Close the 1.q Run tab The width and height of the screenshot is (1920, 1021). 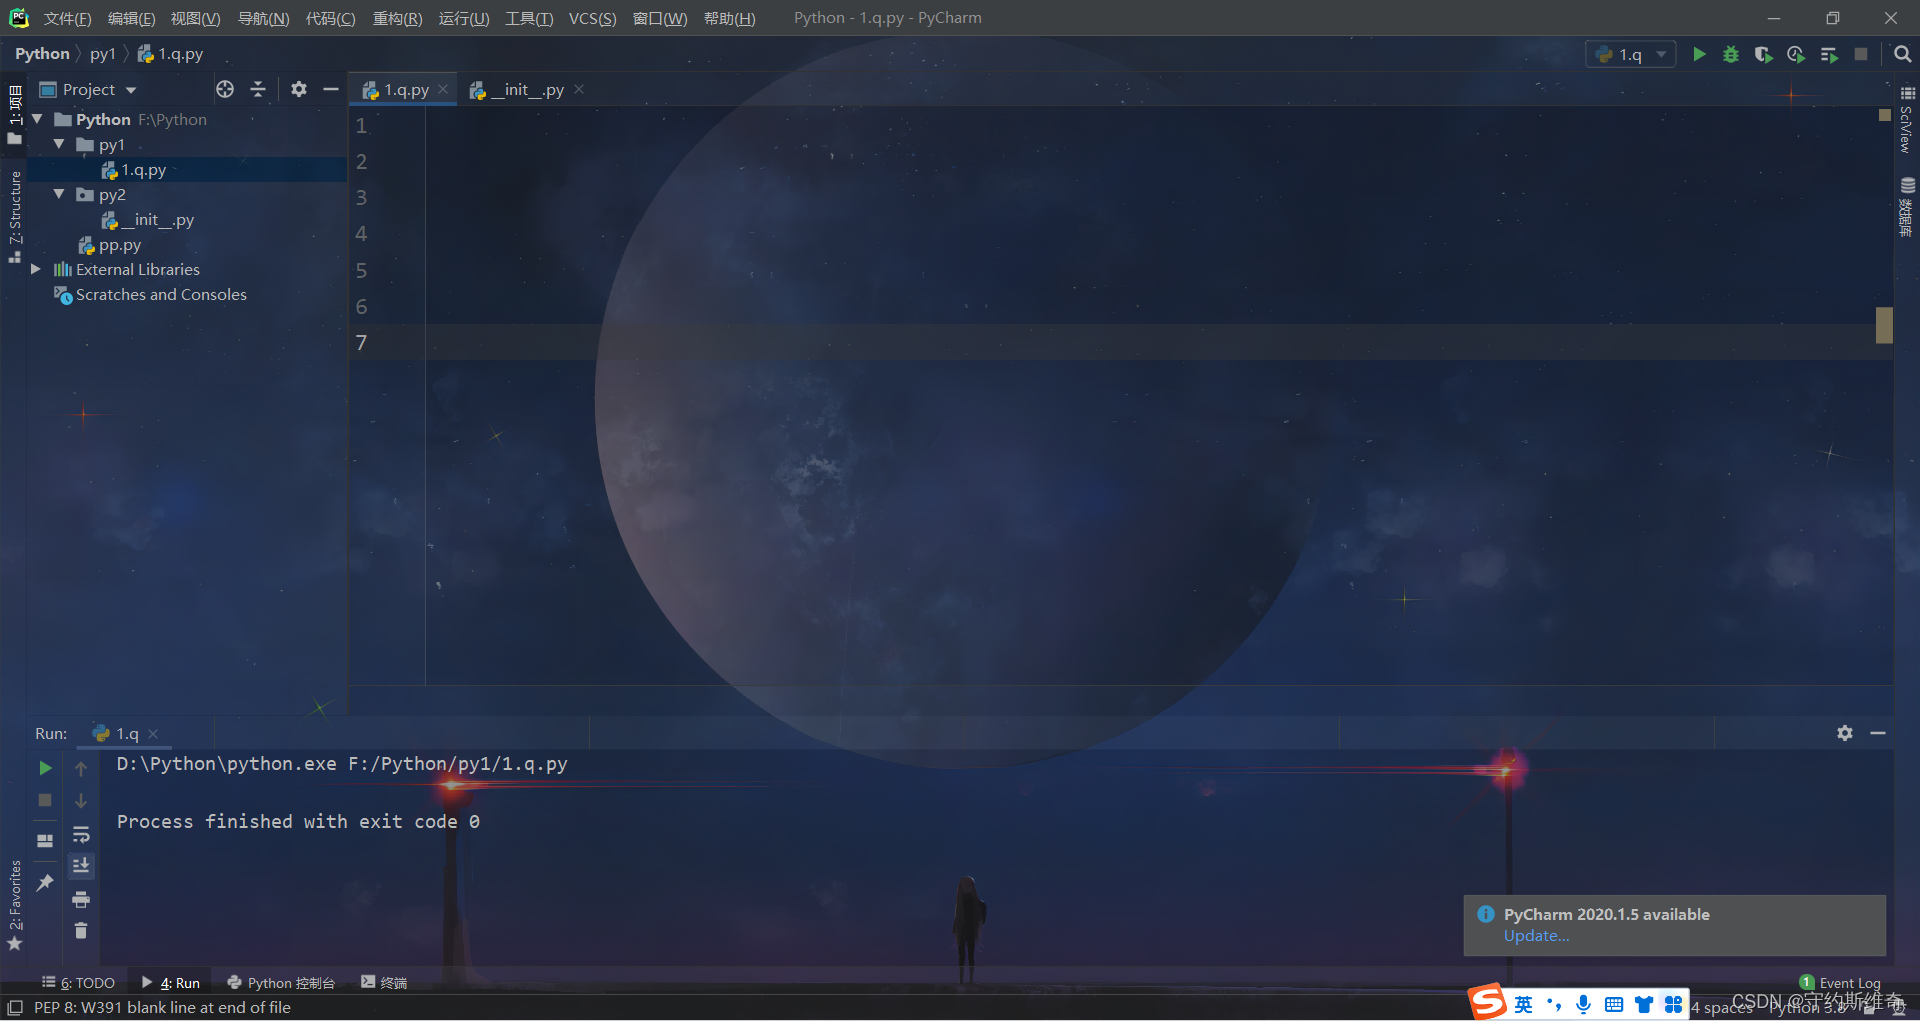(153, 733)
